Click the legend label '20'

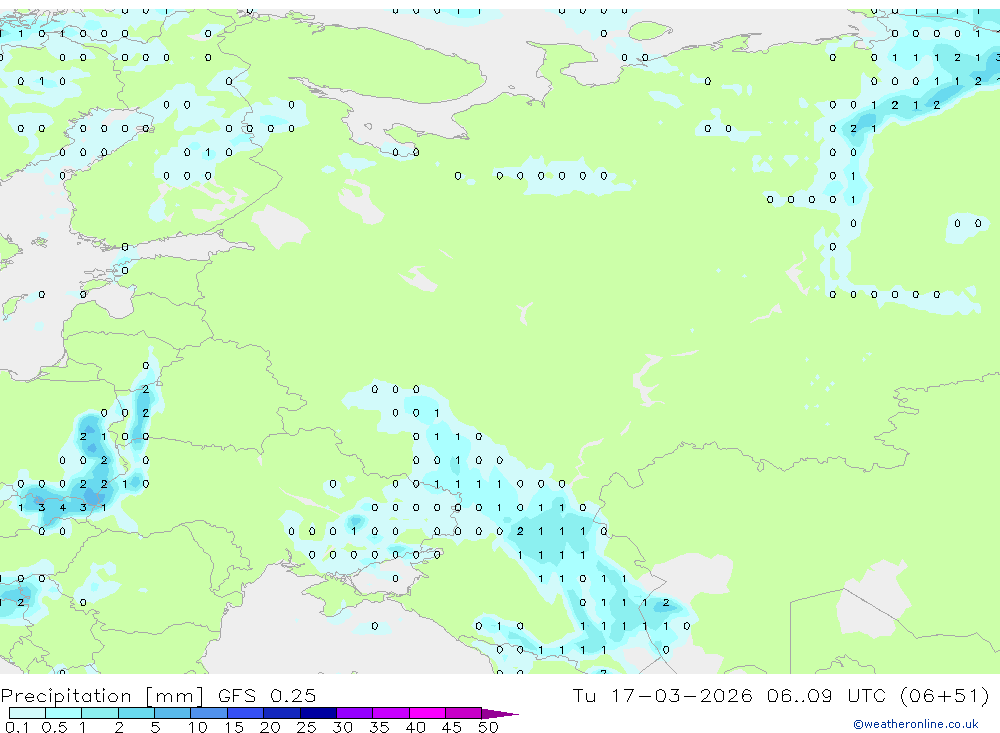coord(270,727)
